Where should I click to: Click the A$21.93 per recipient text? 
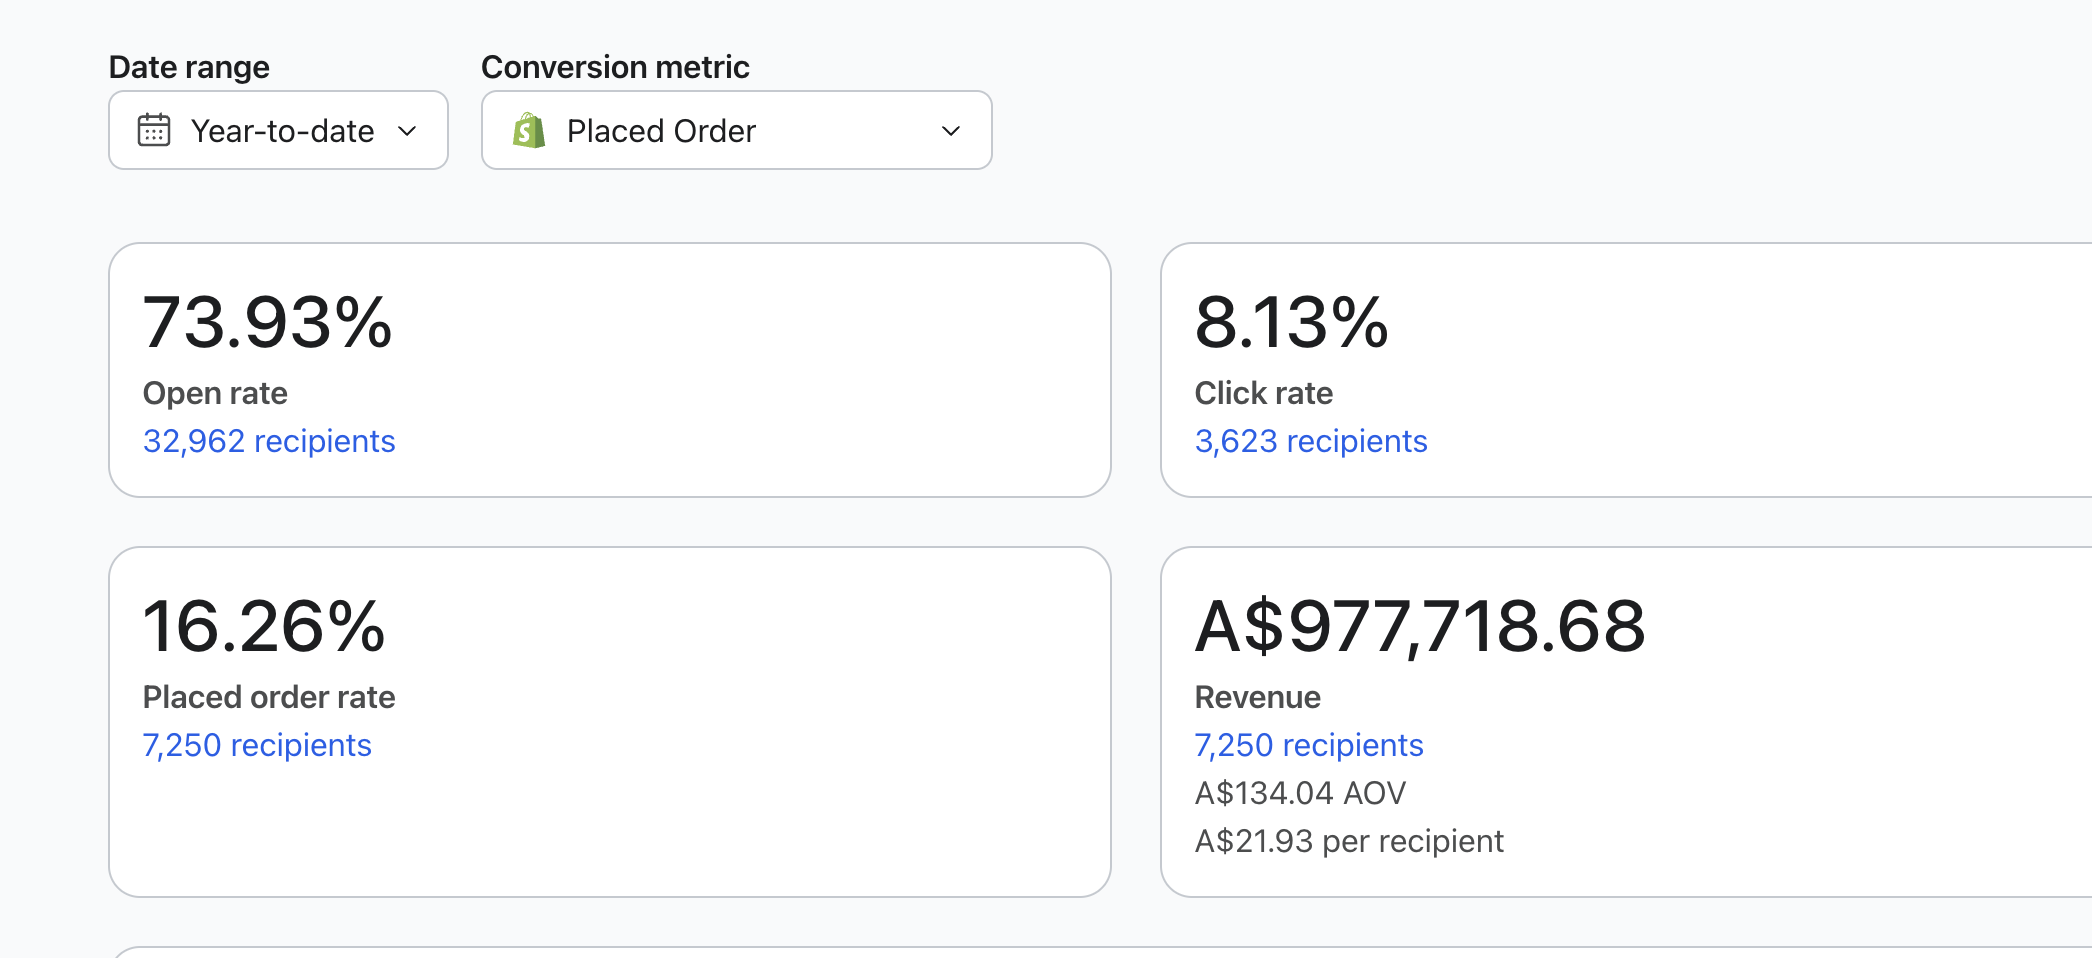(1349, 841)
